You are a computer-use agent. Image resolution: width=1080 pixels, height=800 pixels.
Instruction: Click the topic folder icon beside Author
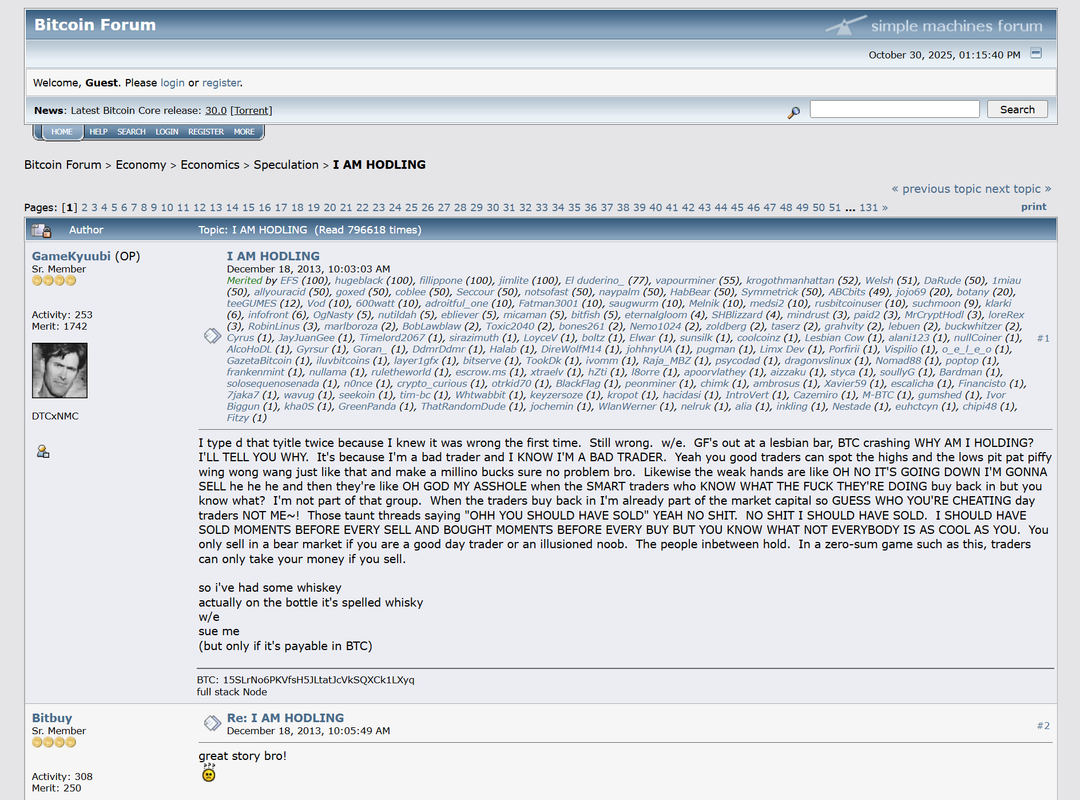[x=41, y=230]
